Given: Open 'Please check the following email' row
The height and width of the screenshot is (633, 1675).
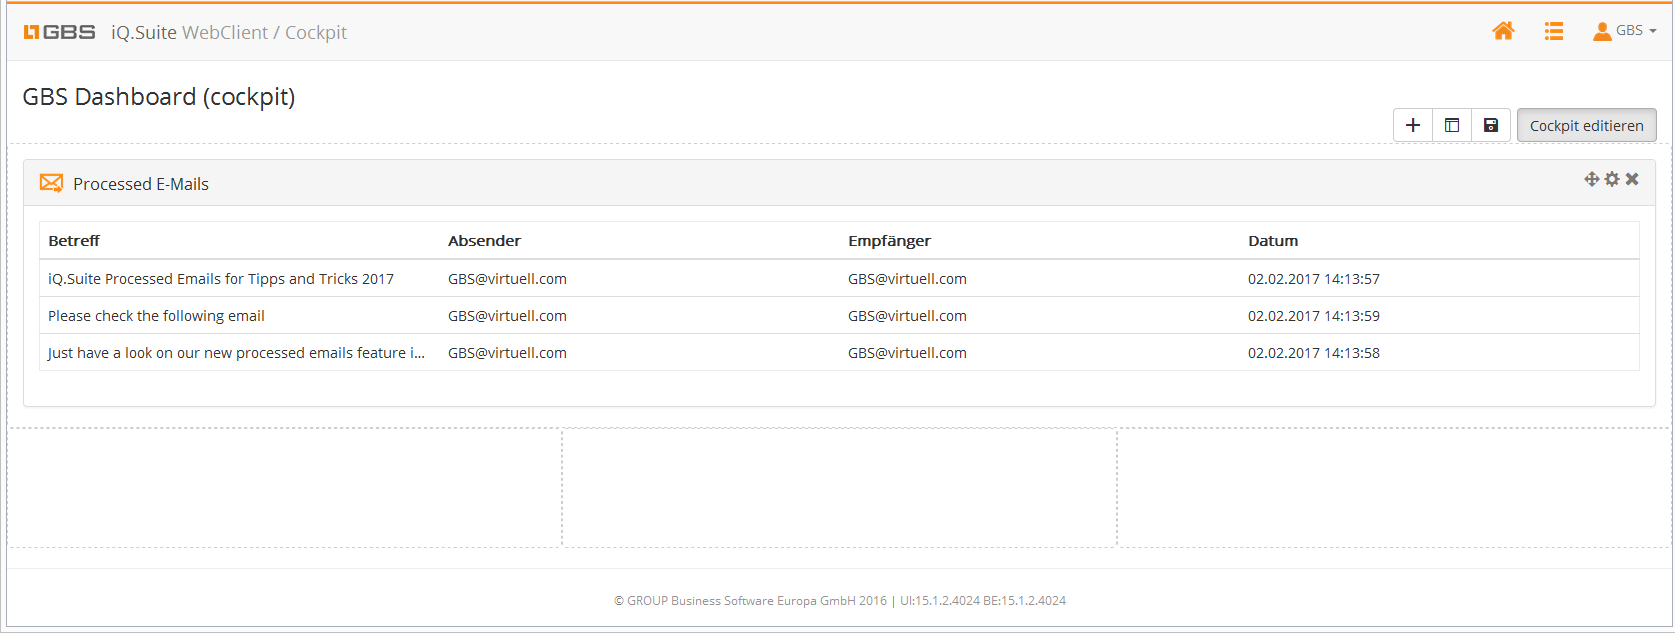Looking at the screenshot, I should [156, 316].
